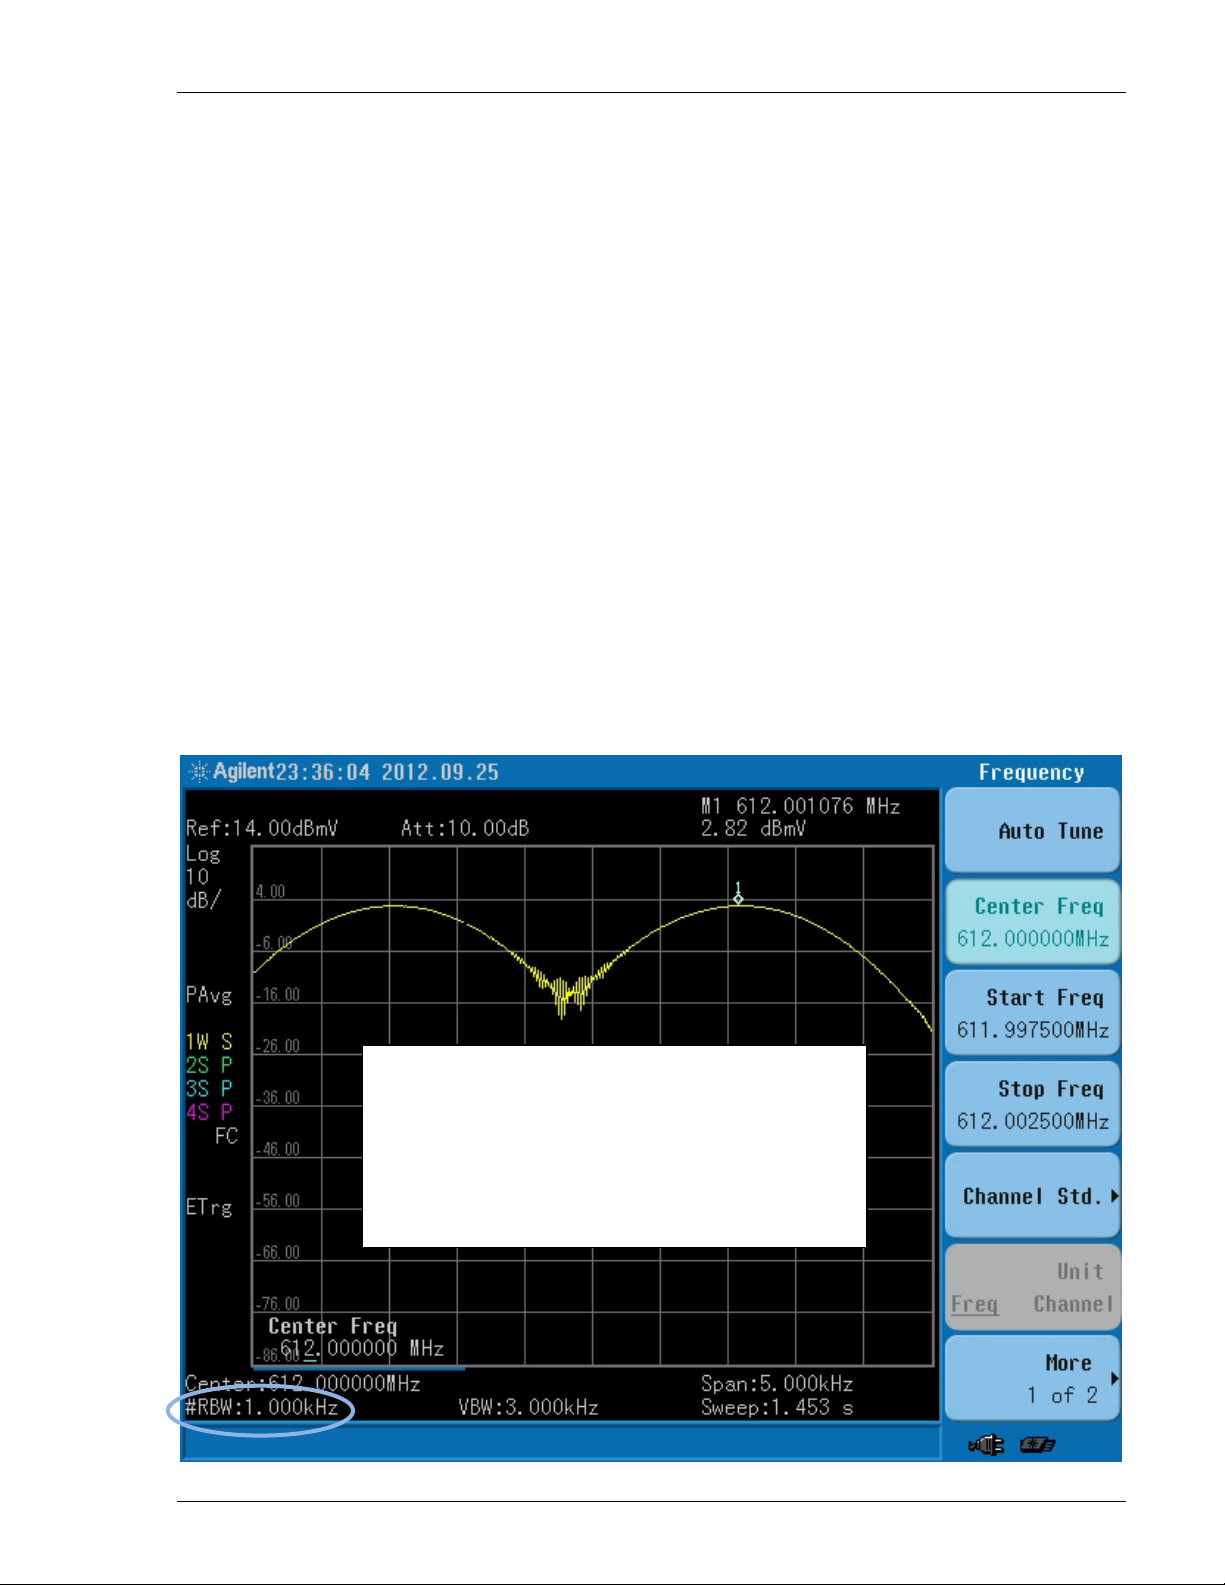Click the FC status label
This screenshot has width=1225, height=1585.
226,1136
